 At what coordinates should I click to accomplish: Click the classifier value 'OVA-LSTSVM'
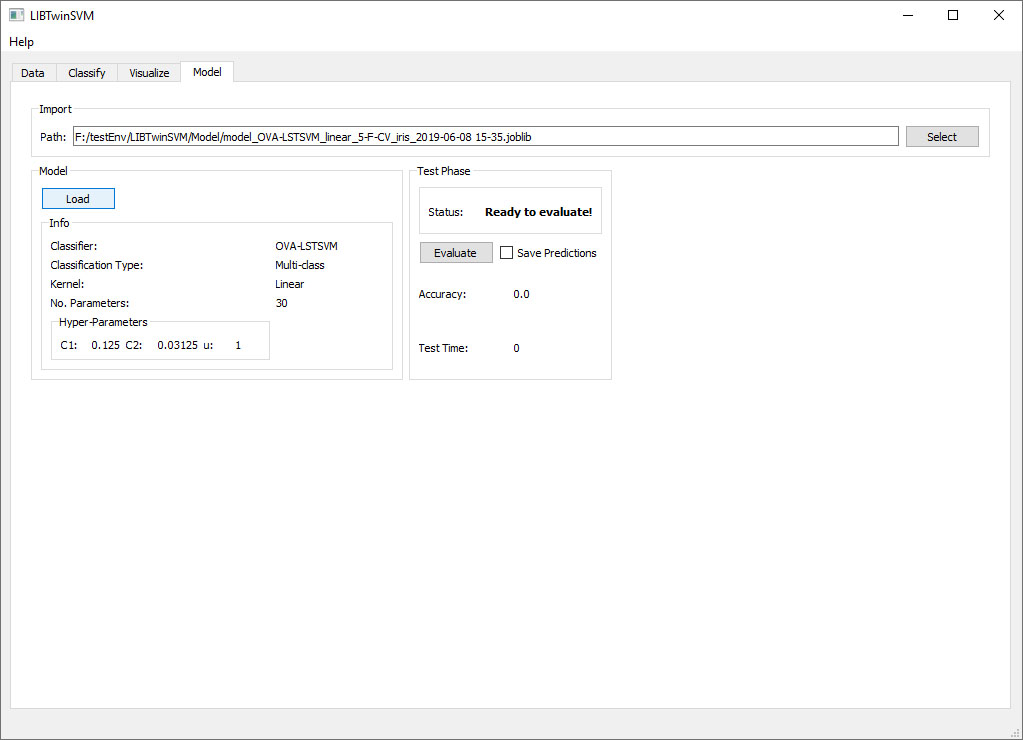pos(306,246)
